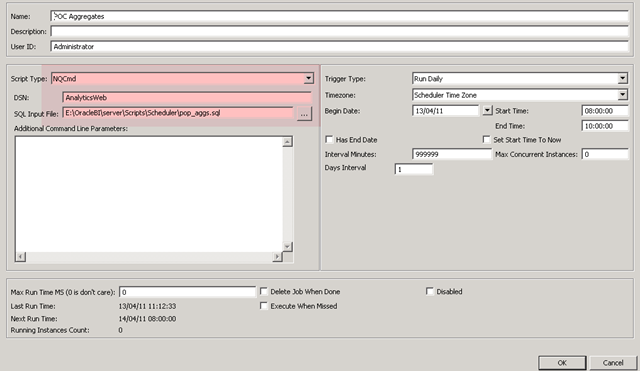Open the Begin Date calendar dropdown

click(487, 111)
